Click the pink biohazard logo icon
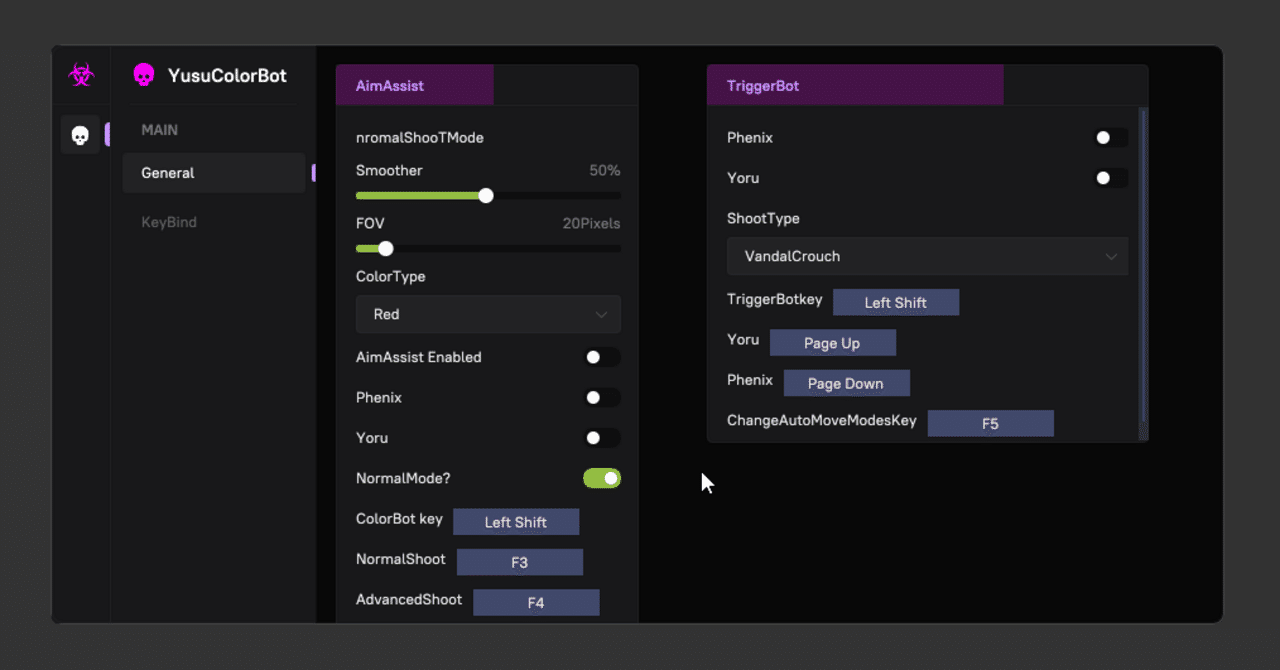Screen dimensions: 1280x670 [x=81, y=75]
